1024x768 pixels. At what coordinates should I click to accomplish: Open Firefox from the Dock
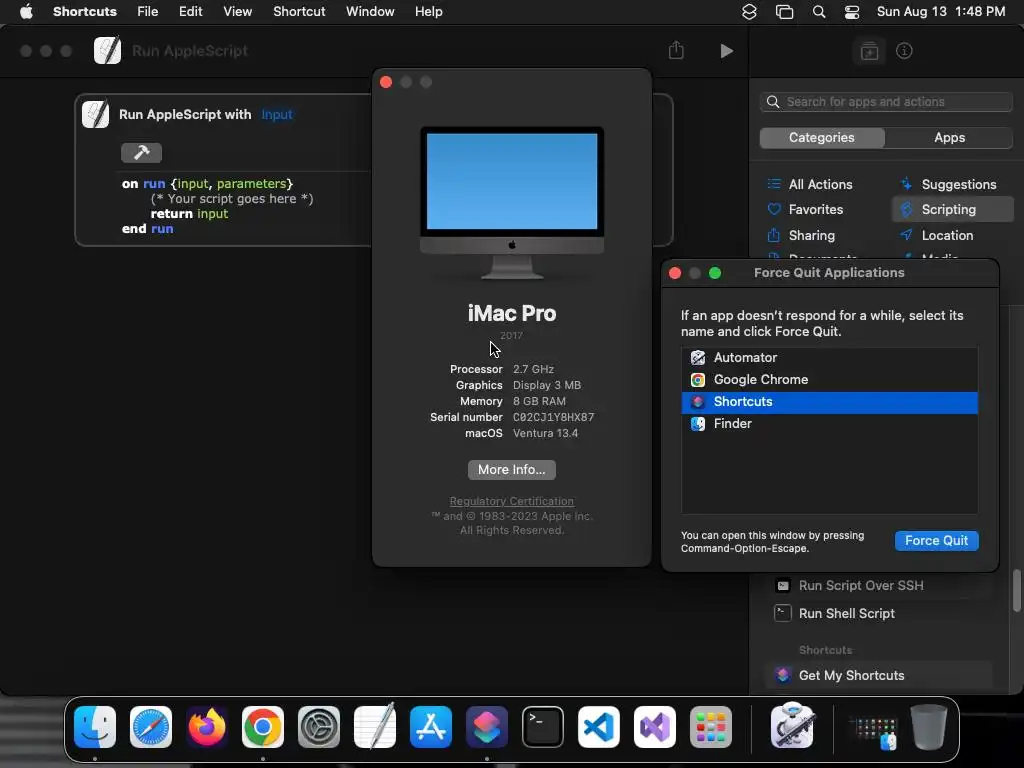coord(206,727)
